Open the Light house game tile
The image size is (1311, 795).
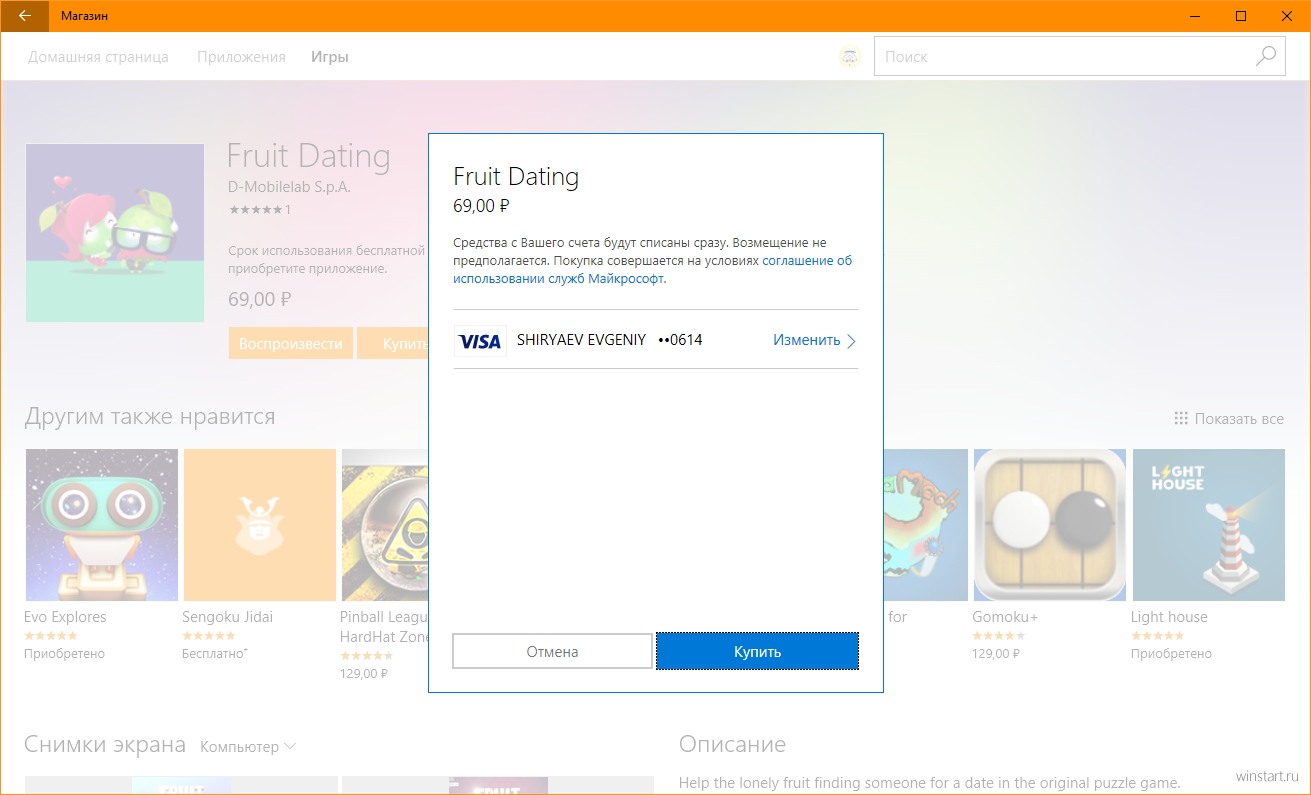pyautogui.click(x=1208, y=525)
